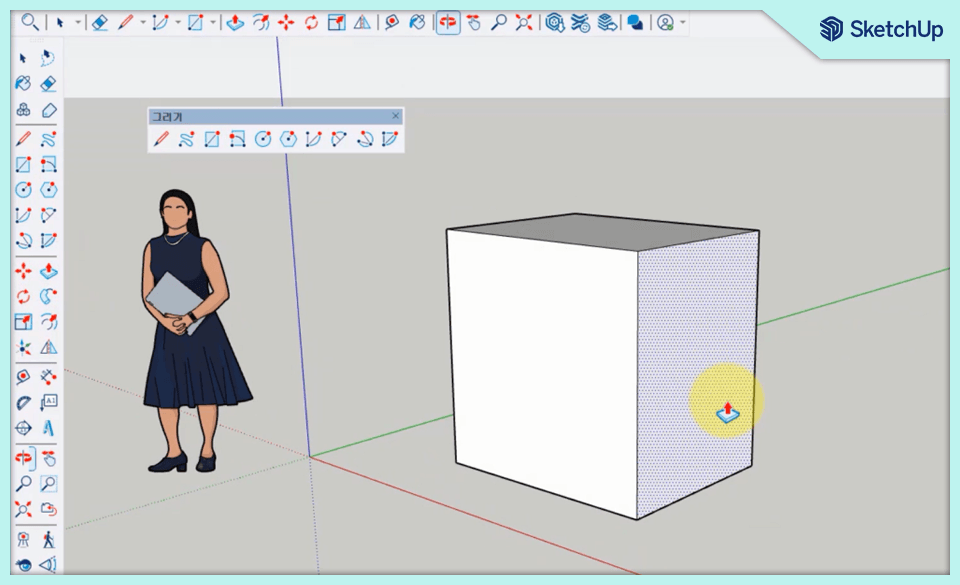
Task: Select the Section Plane tool
Action: [48, 564]
